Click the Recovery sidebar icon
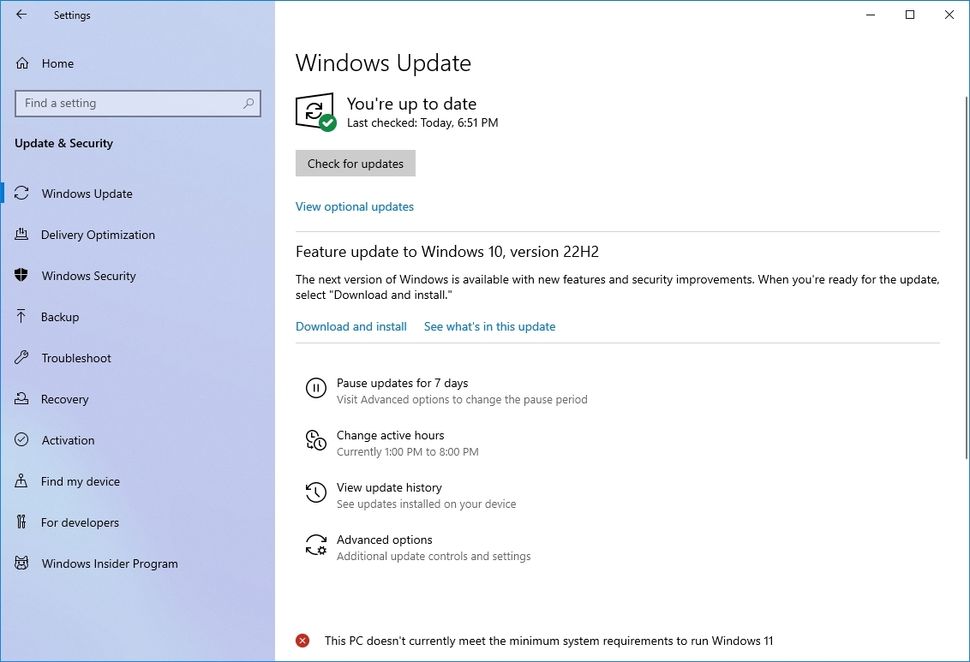This screenshot has width=970, height=662. [21, 399]
